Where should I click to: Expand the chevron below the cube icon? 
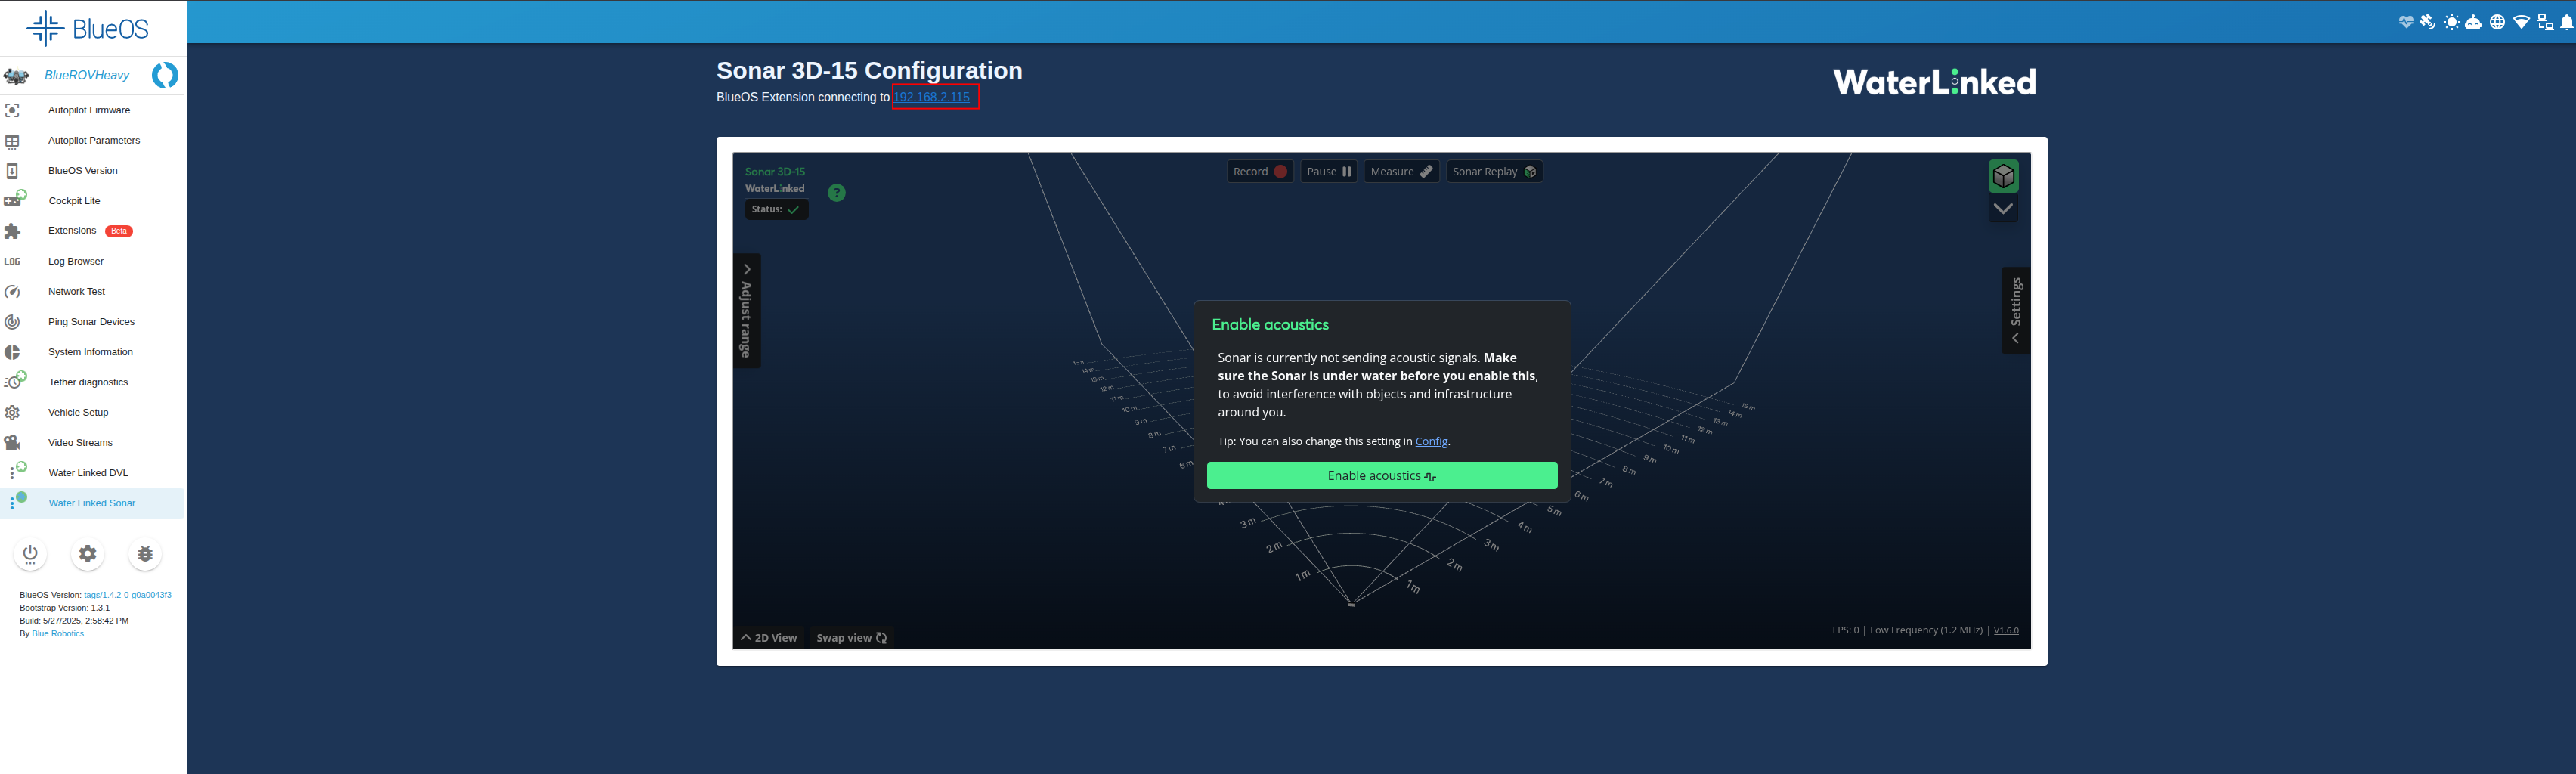(2002, 209)
